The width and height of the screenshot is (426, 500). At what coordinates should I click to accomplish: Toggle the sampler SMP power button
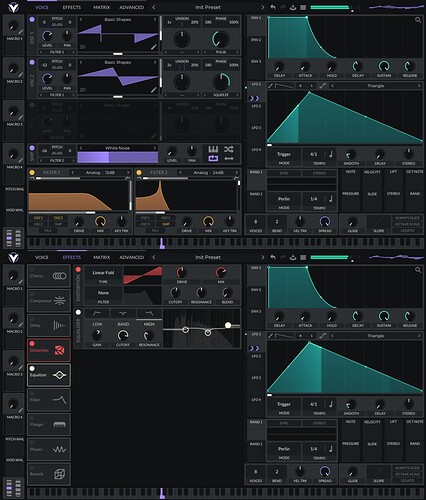coord(32,148)
